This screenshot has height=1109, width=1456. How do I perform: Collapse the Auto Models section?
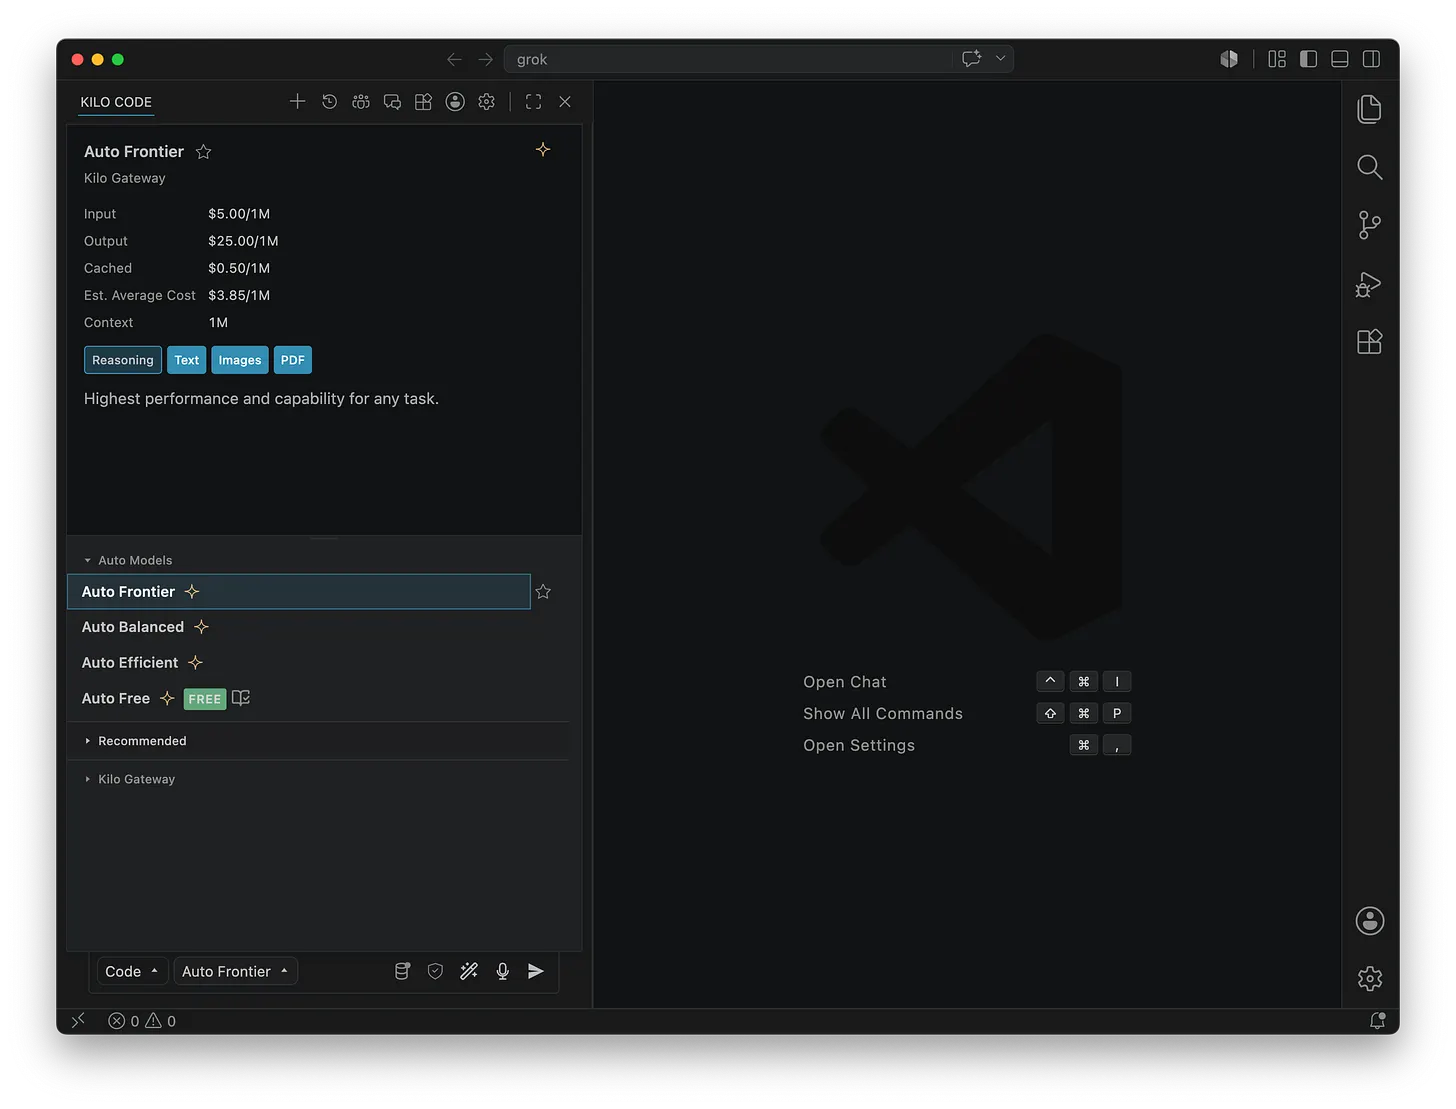128,560
